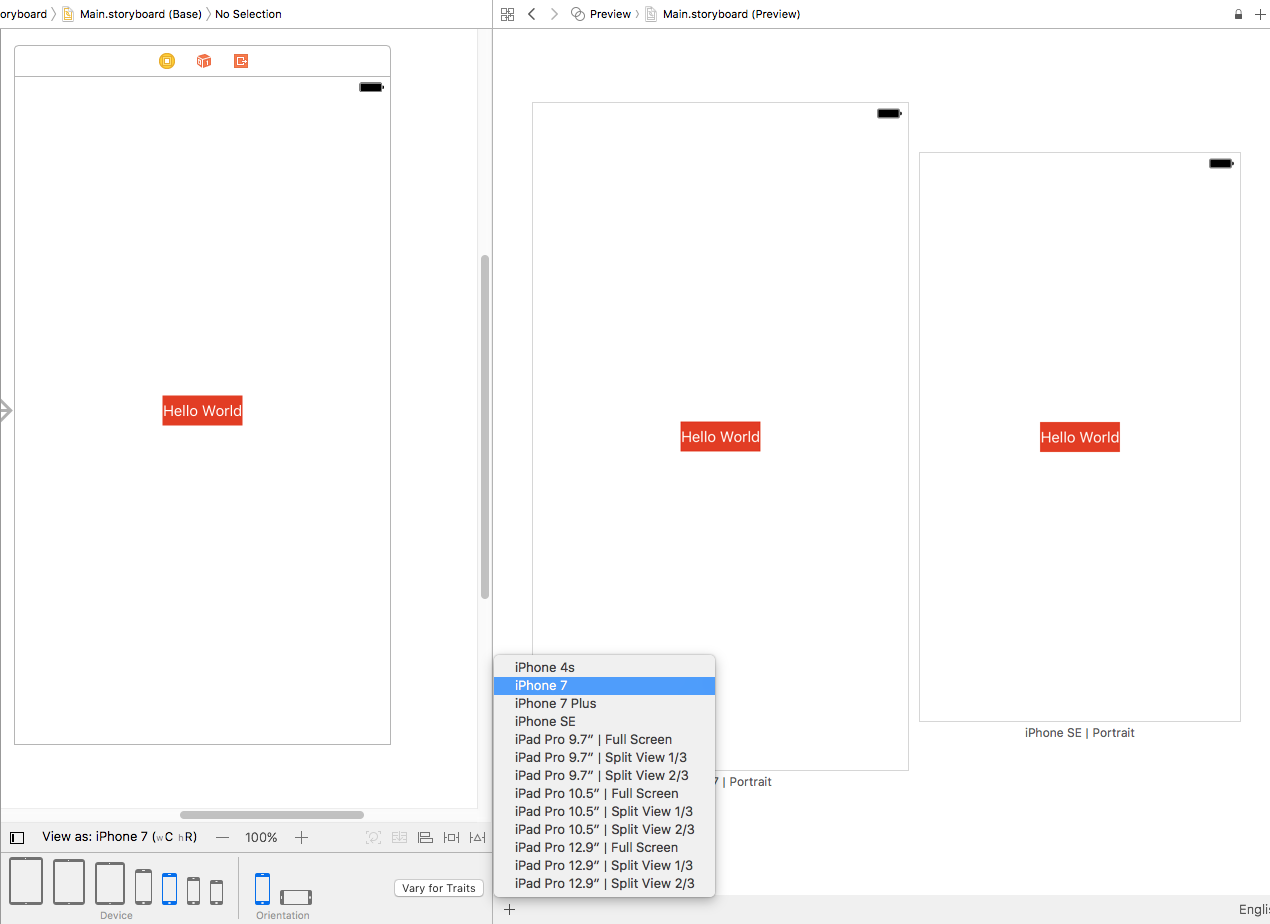Choose iPad Pro 12.9" Split View 2/3
The width and height of the screenshot is (1270, 924).
click(x=604, y=883)
